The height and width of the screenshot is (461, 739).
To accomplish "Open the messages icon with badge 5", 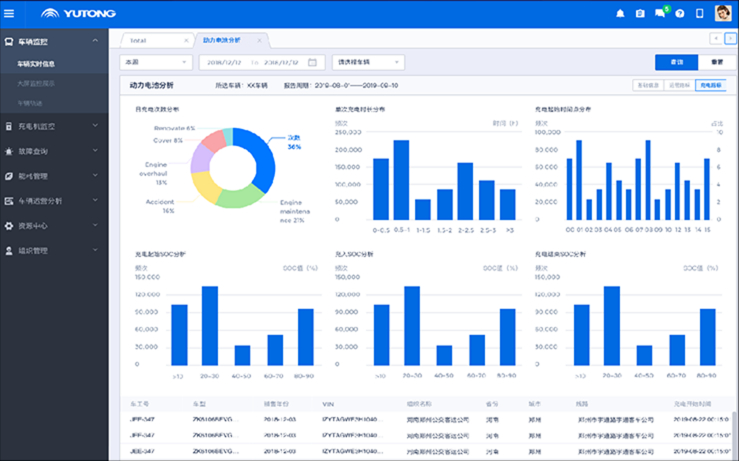I will tap(660, 14).
